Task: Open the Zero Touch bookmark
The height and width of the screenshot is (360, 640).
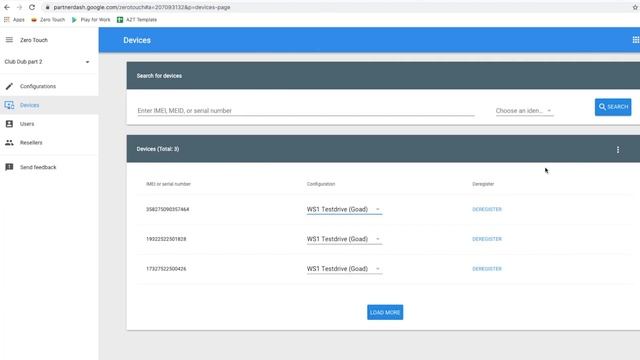Action: [48, 20]
